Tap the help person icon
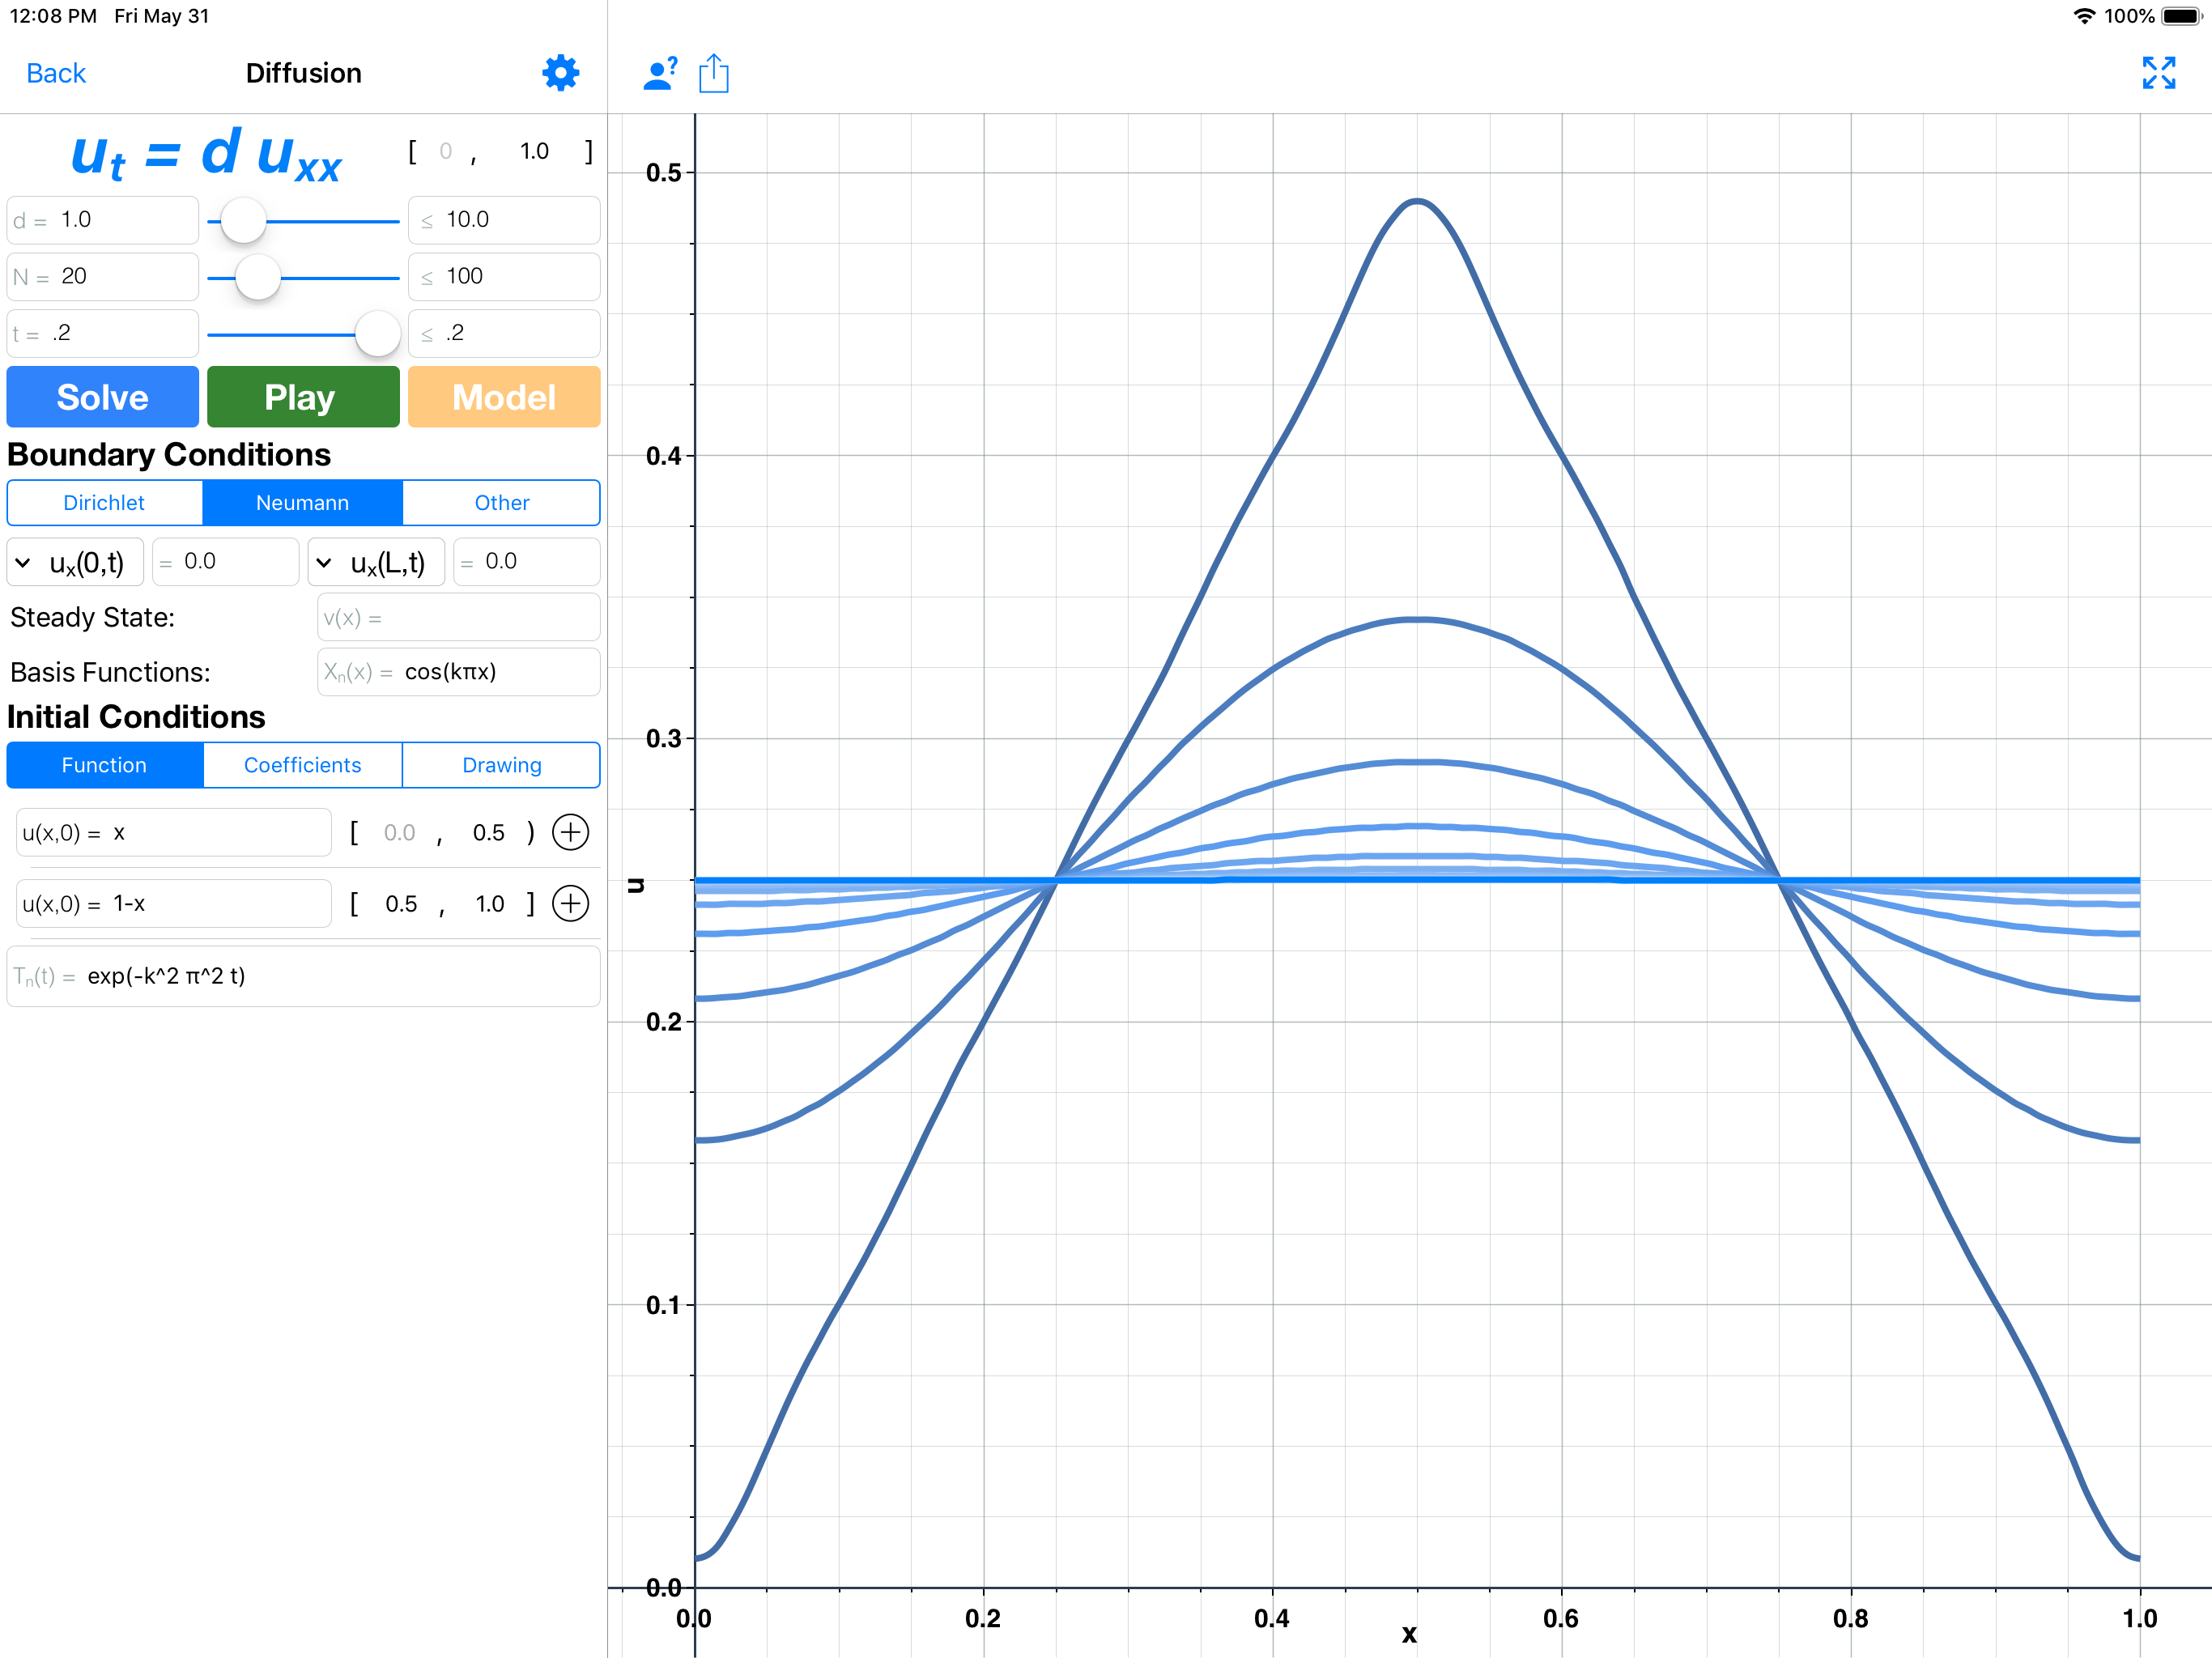Image resolution: width=2212 pixels, height=1658 pixels. 659,74
